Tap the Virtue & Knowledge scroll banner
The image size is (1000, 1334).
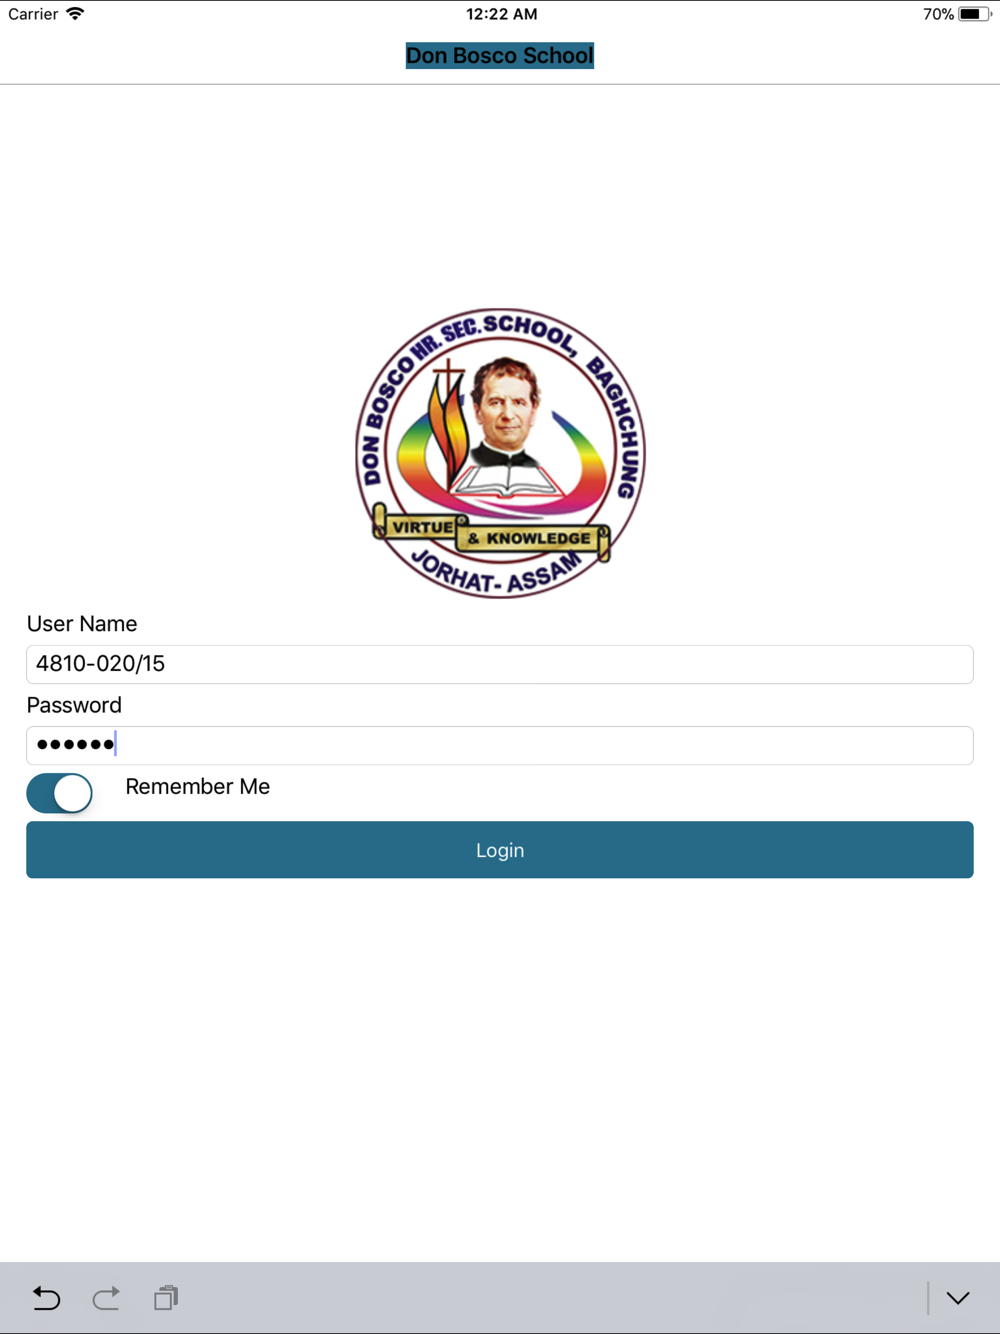coord(491,534)
